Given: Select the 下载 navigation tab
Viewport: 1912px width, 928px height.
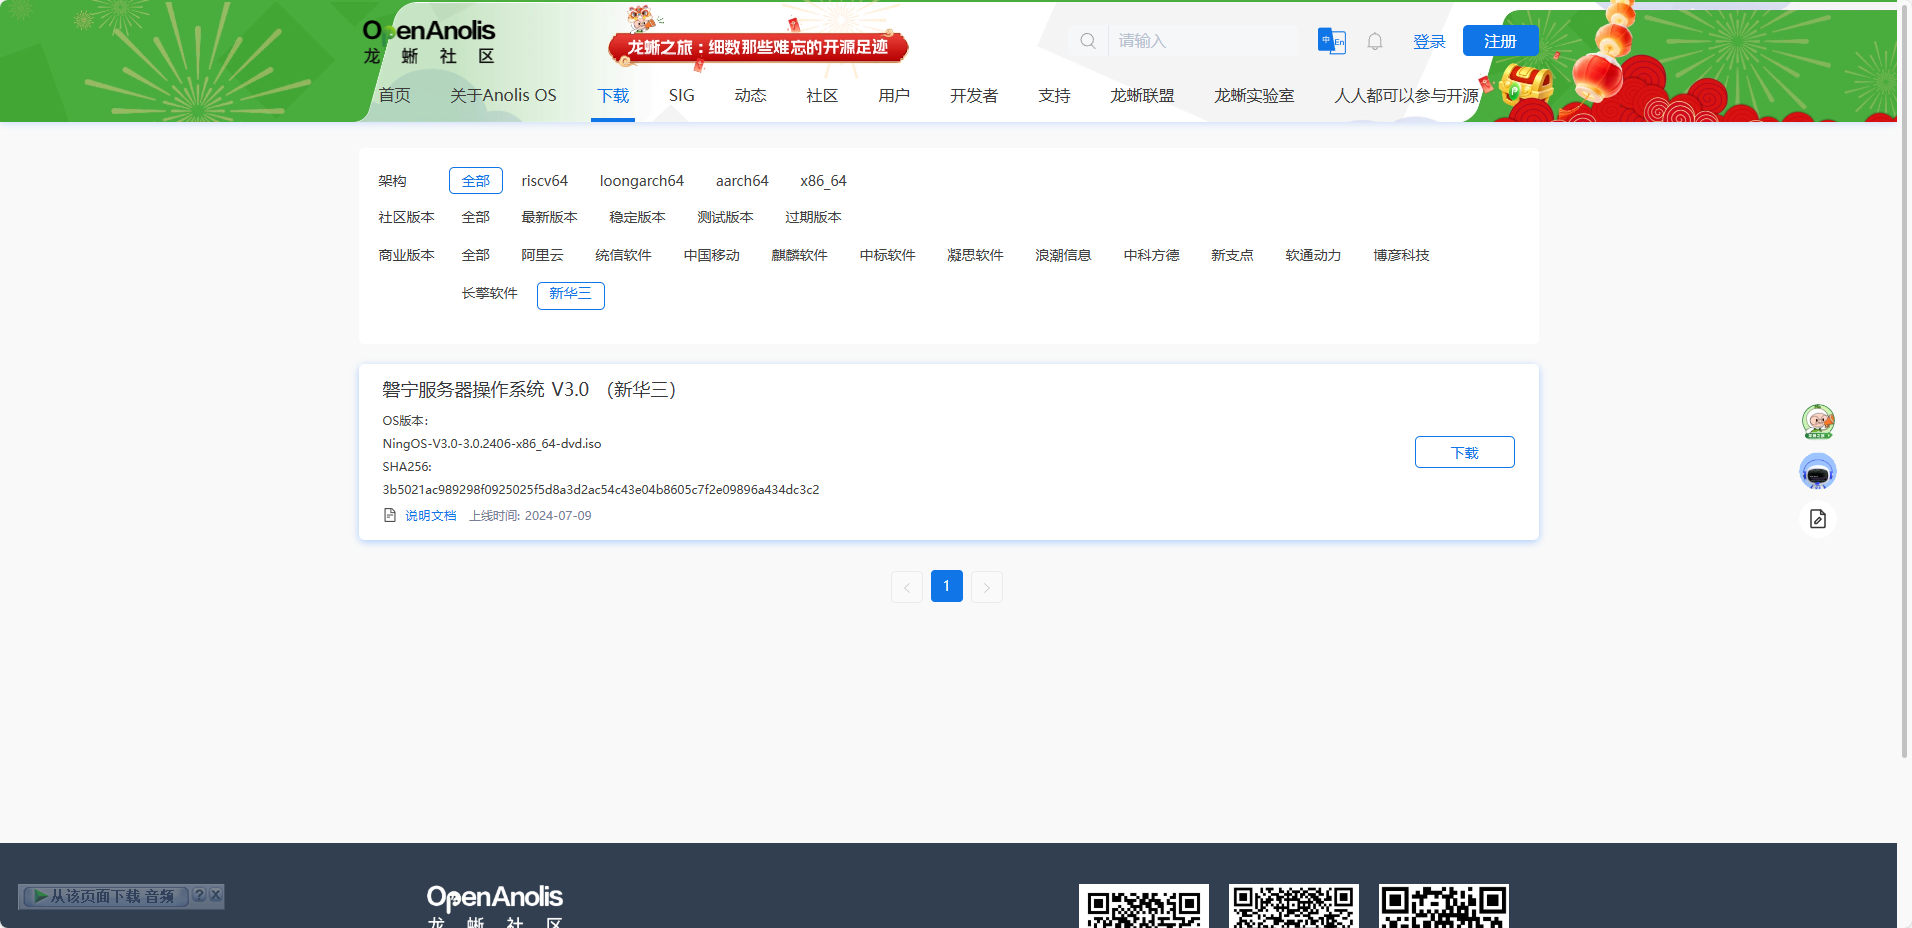Looking at the screenshot, I should coord(613,95).
